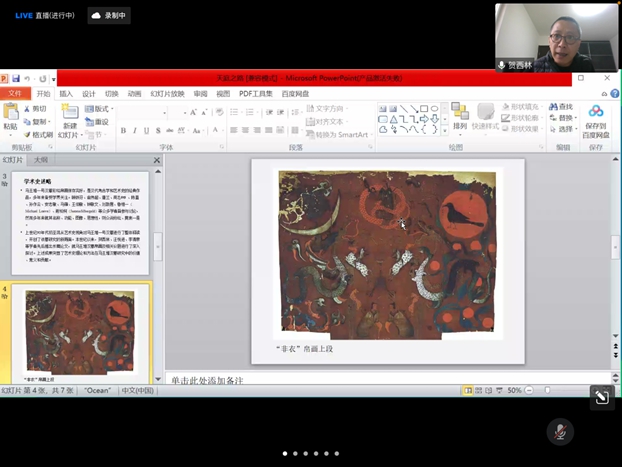Open the 对齐文本 align text dropdown
Screen dimensions: 622x467
327,121
